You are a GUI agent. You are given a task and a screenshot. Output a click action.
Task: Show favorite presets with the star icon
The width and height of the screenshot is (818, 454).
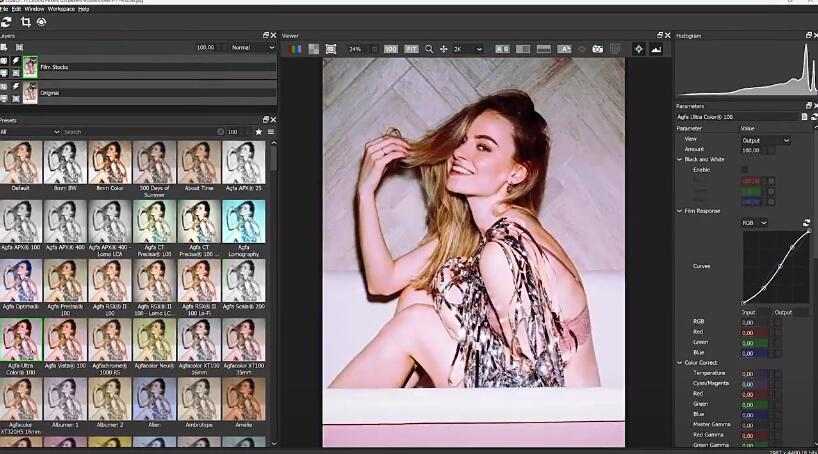pyautogui.click(x=258, y=132)
